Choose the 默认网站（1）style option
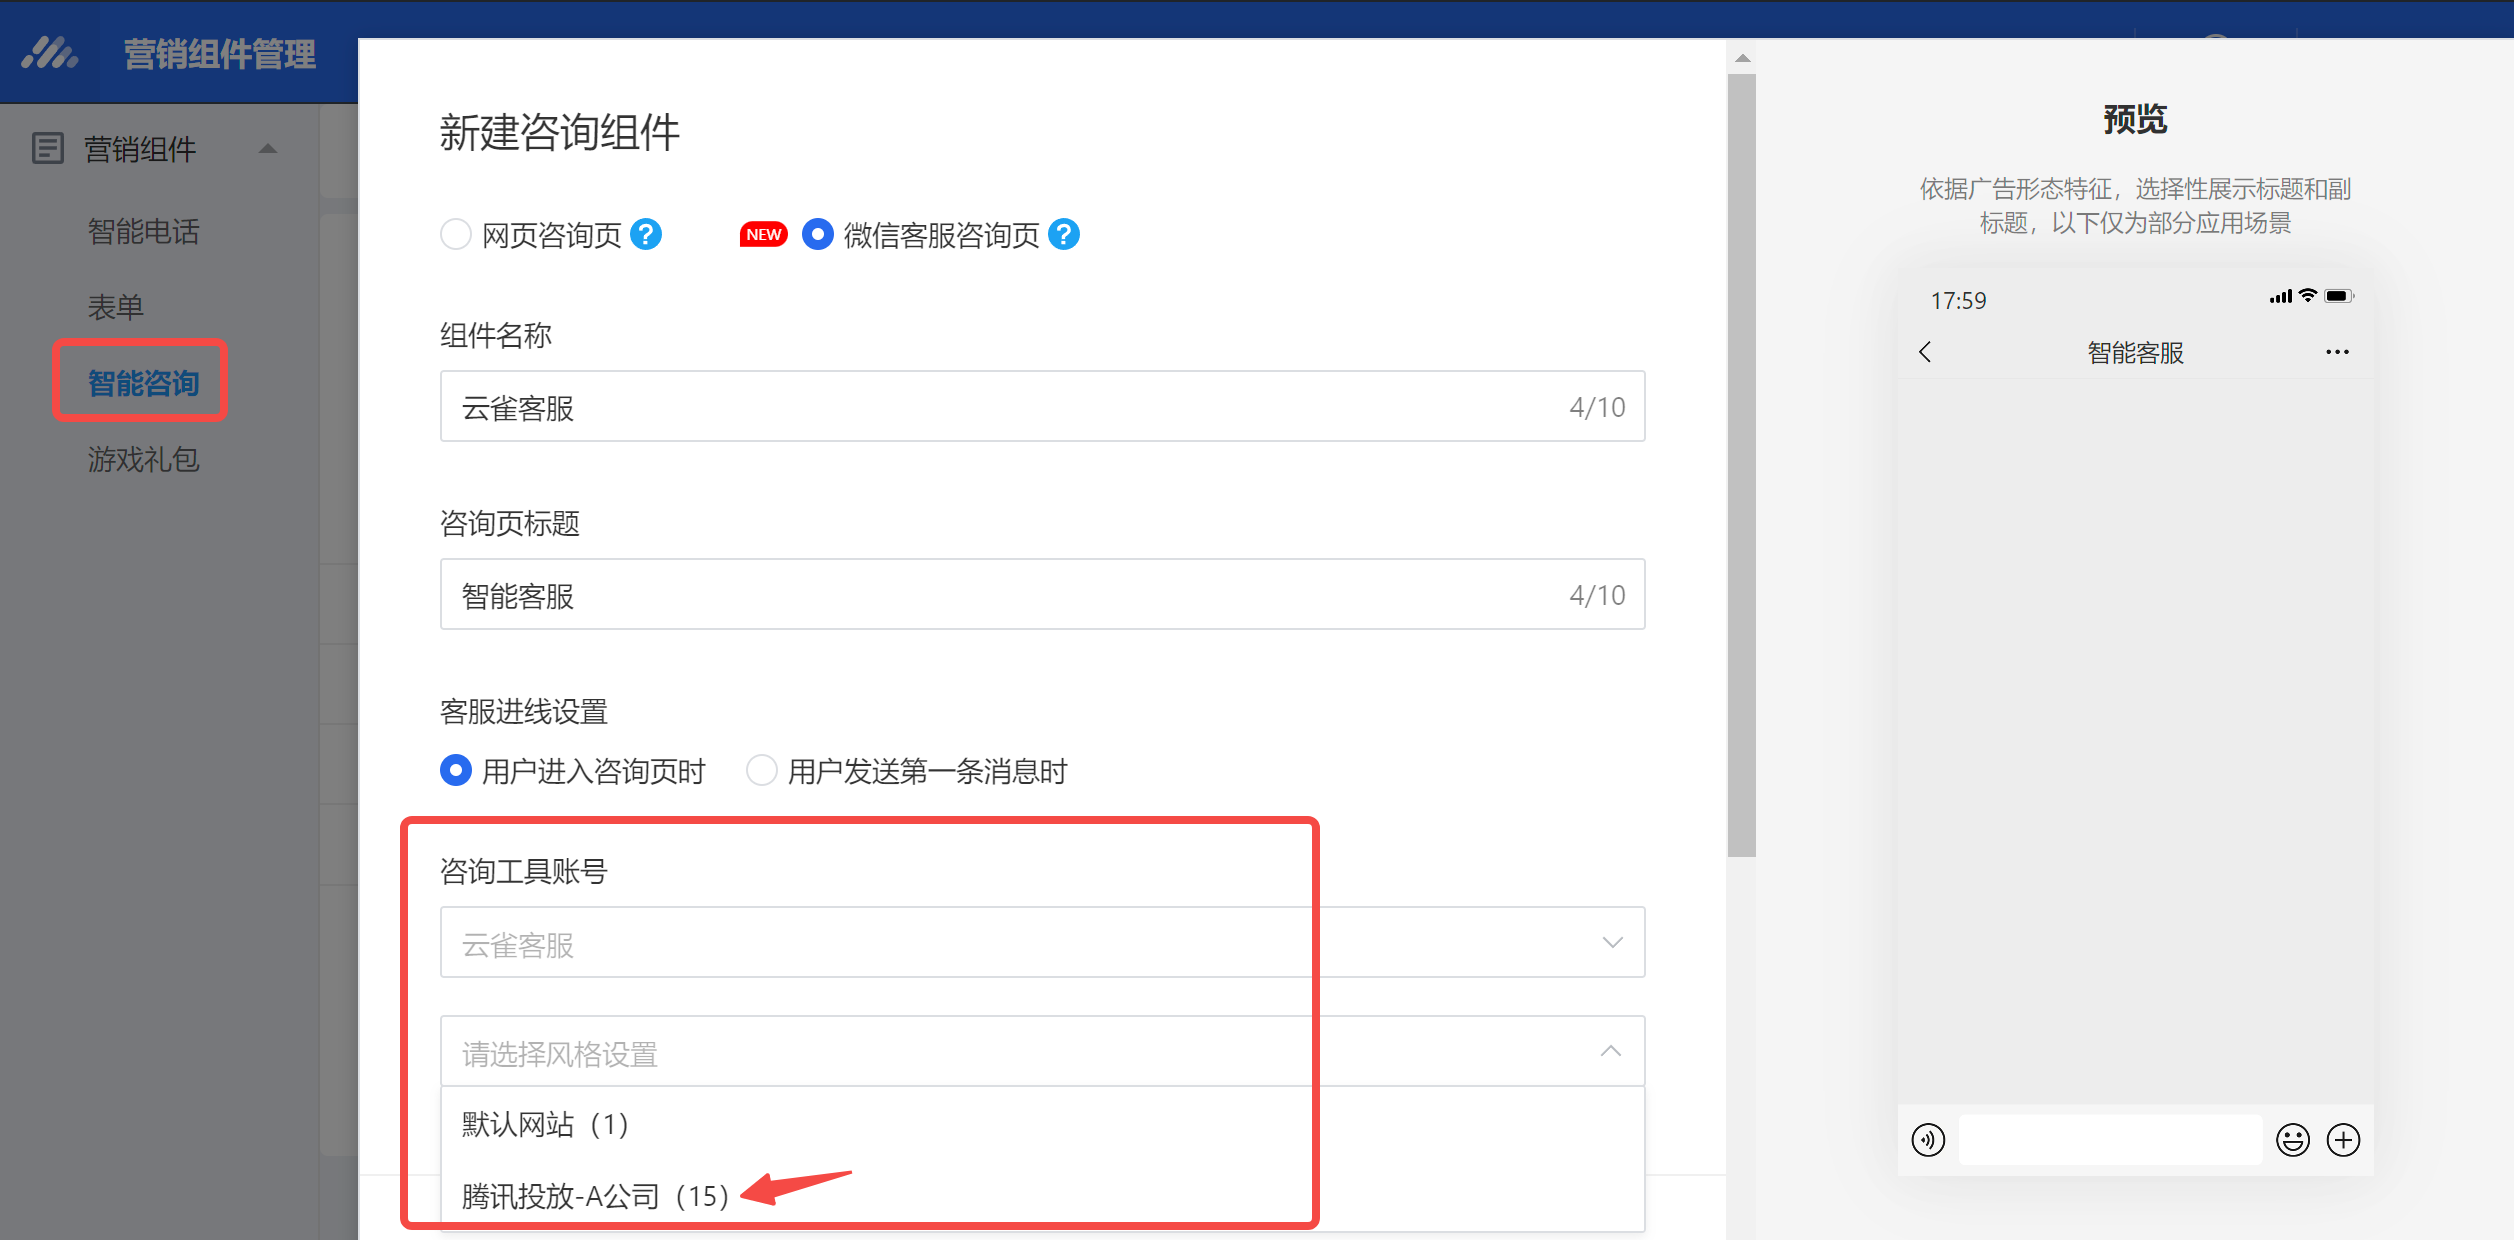Image resolution: width=2514 pixels, height=1240 pixels. (543, 1123)
